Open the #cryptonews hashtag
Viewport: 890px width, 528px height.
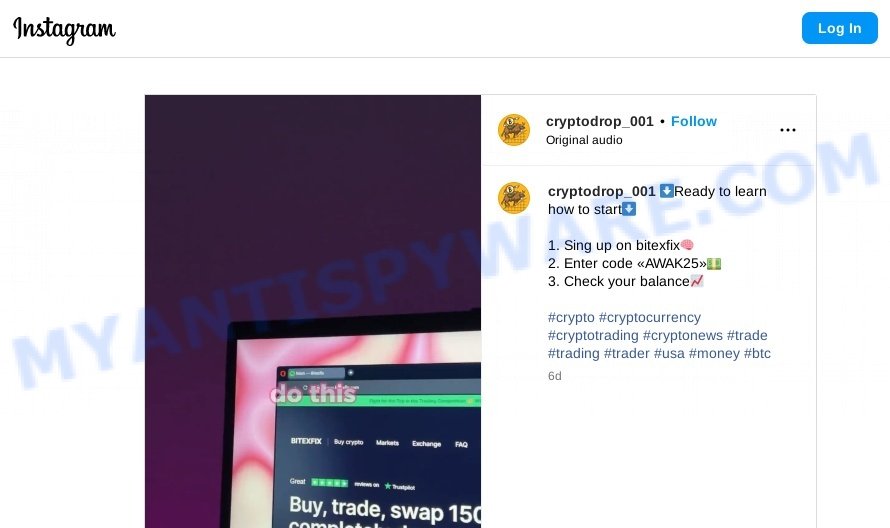(682, 336)
